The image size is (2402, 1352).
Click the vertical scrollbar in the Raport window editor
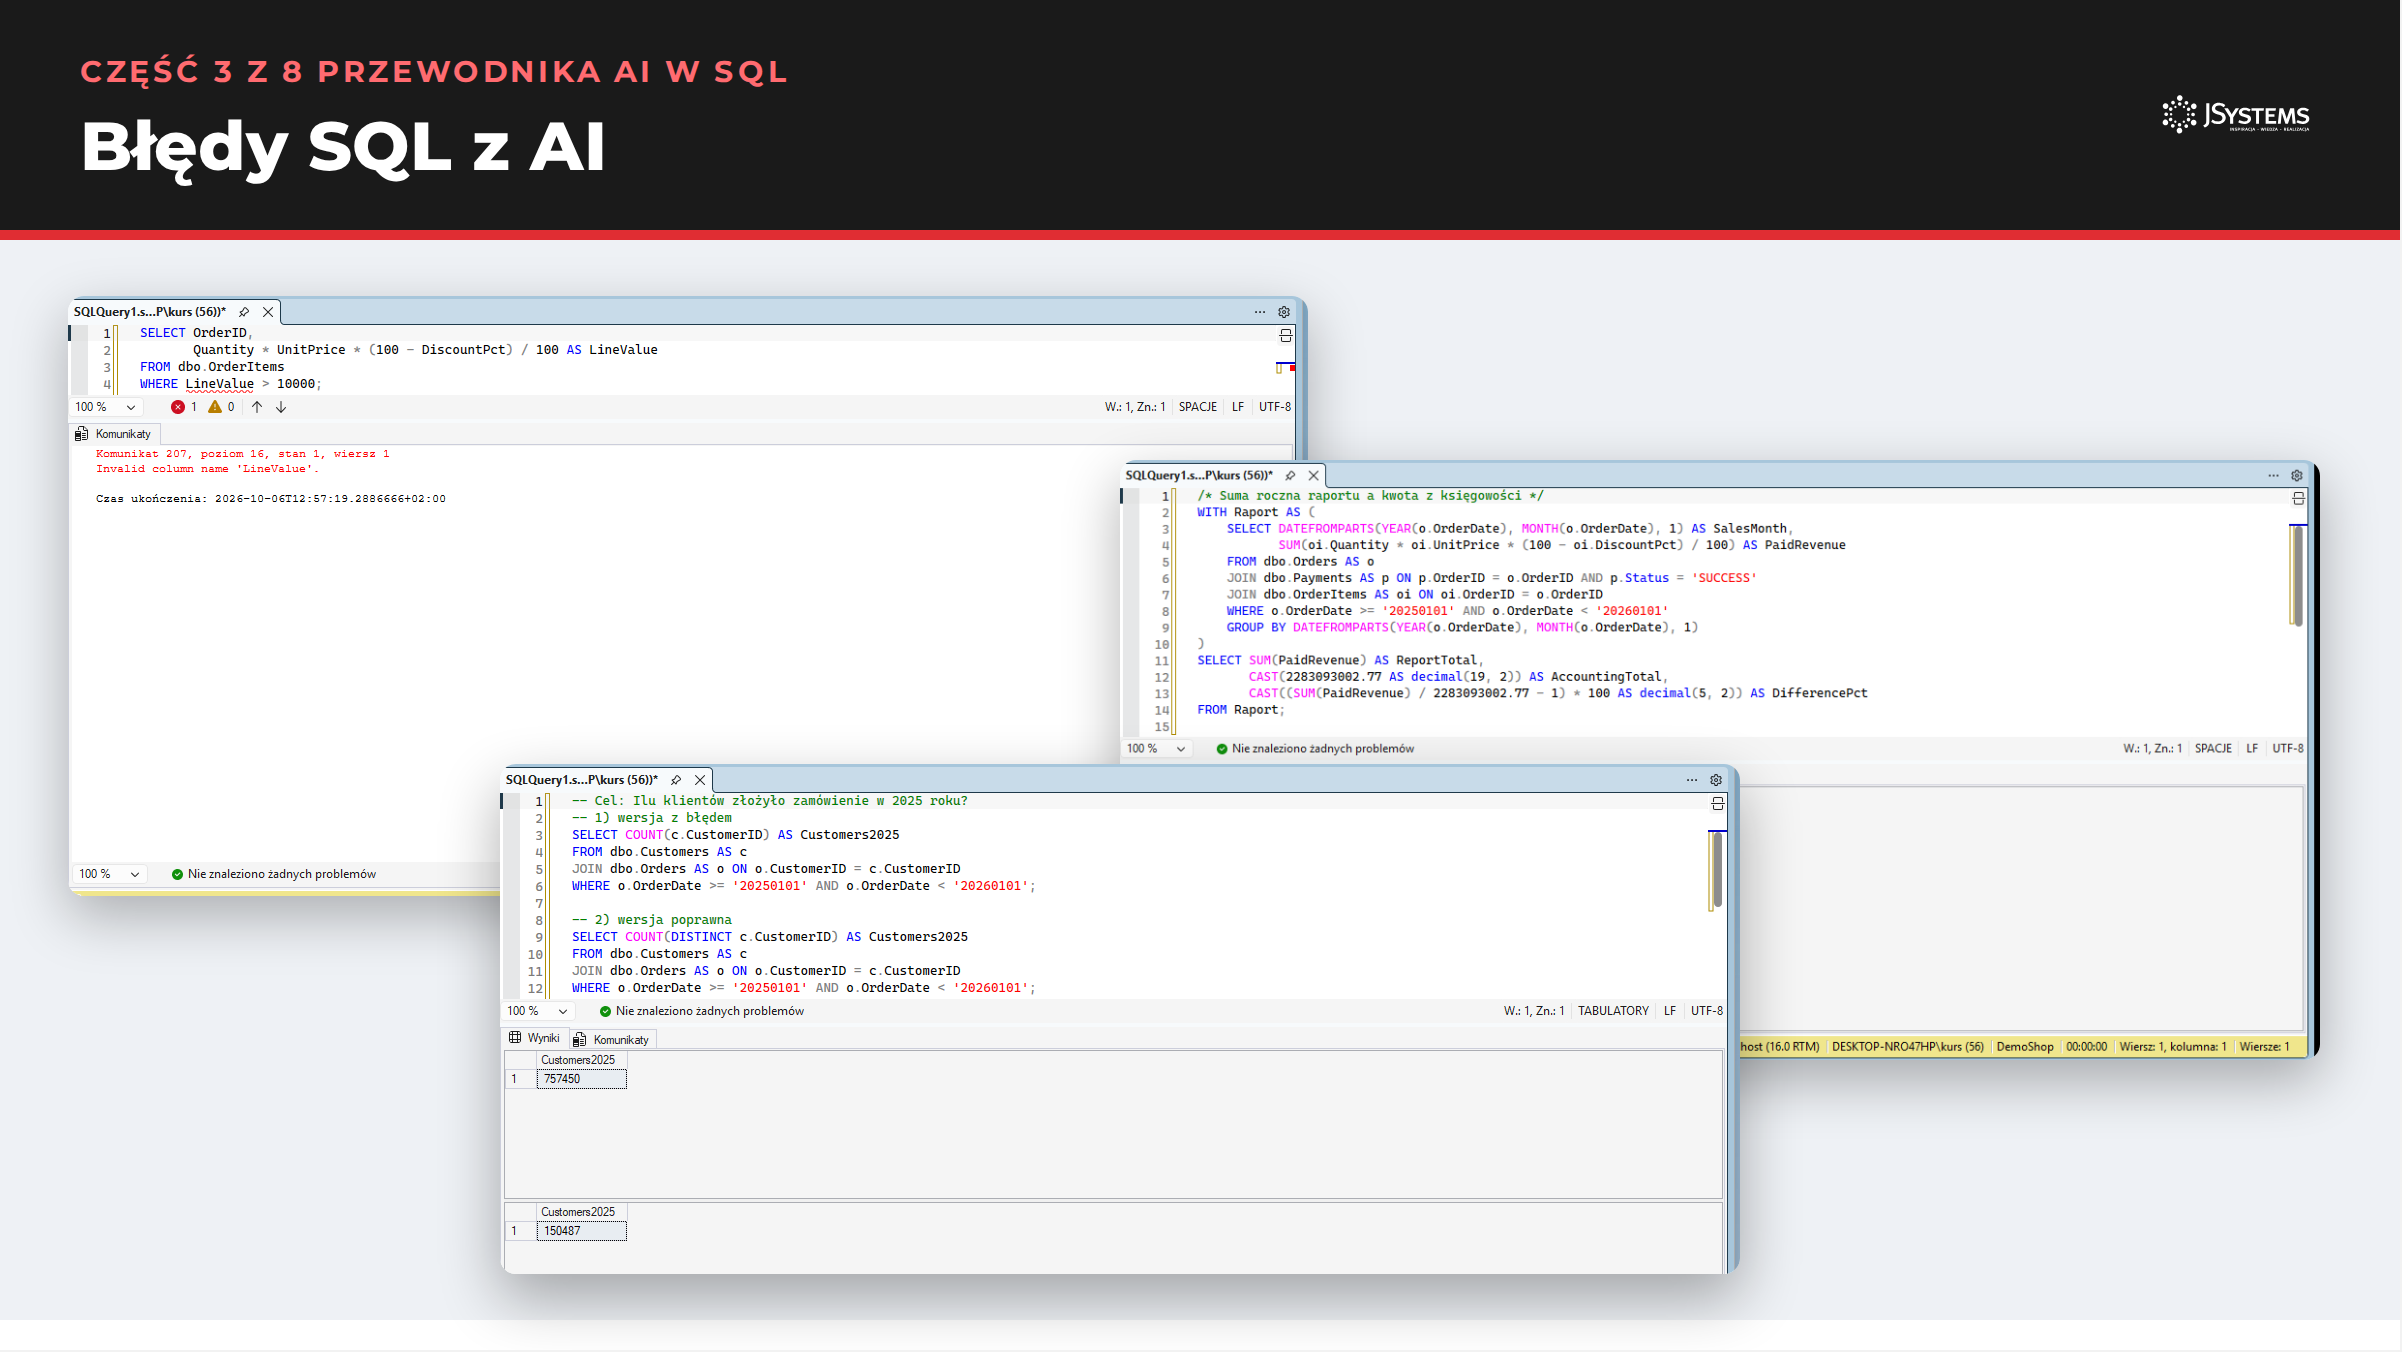coord(2298,575)
